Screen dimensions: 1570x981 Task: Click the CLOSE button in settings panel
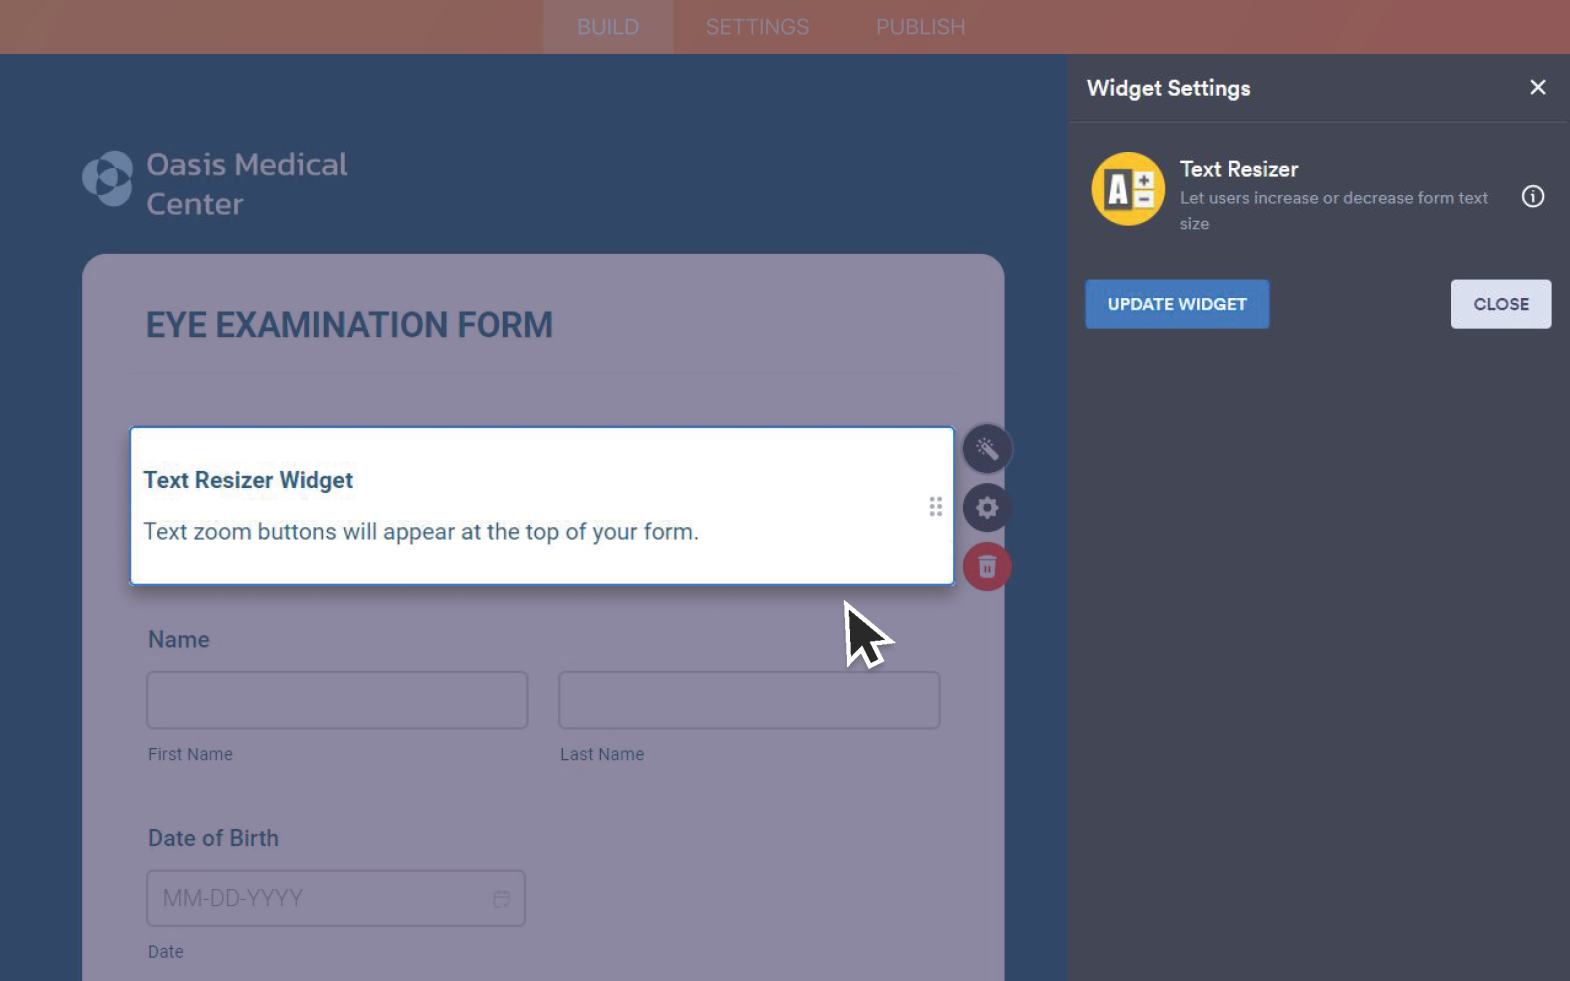coord(1500,304)
